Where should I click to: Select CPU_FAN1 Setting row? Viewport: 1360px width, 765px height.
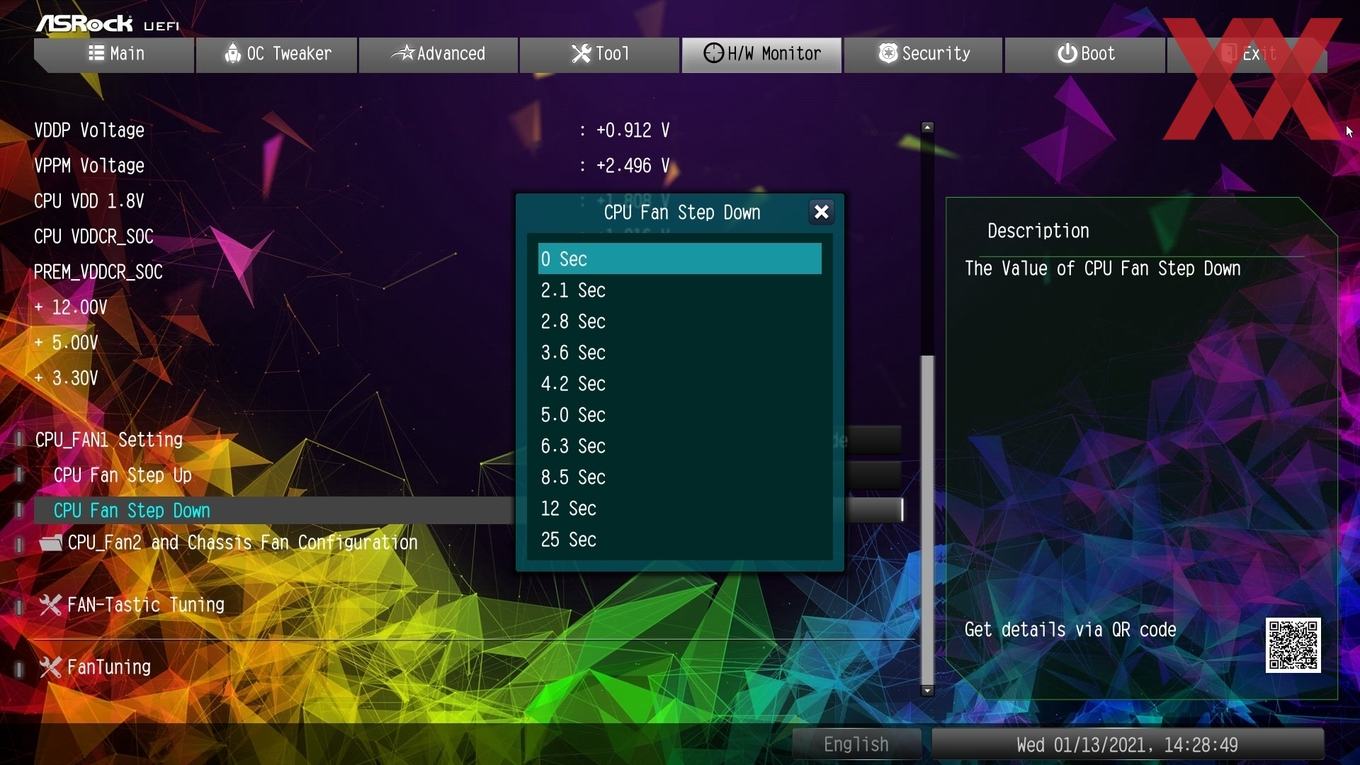(109, 440)
